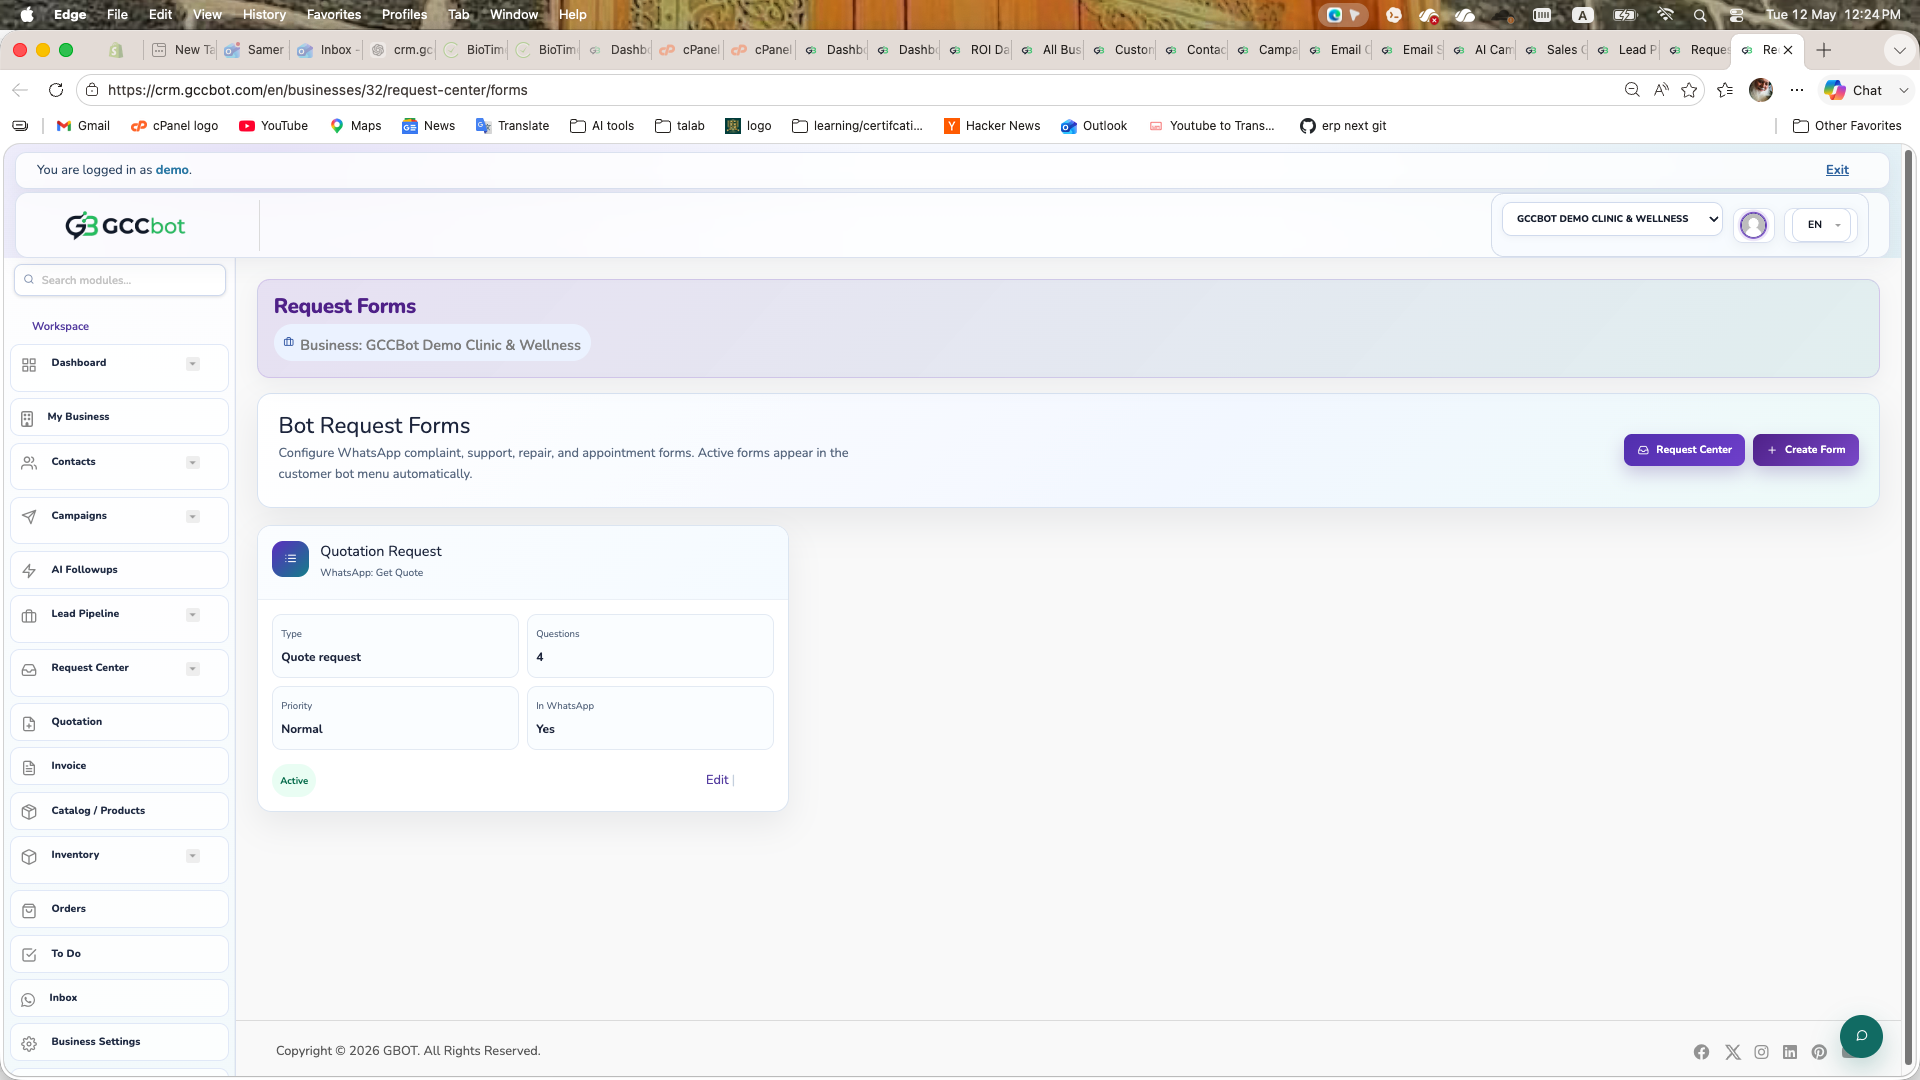
Task: Click the Search modules input field
Action: coord(120,280)
